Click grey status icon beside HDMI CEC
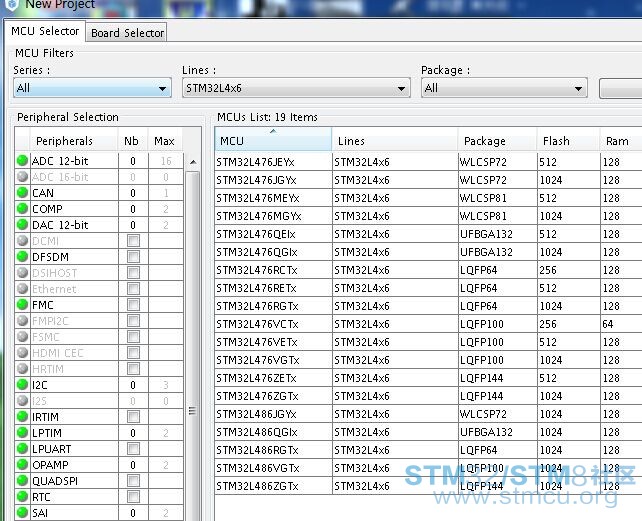The height and width of the screenshot is (521, 642). [x=23, y=353]
